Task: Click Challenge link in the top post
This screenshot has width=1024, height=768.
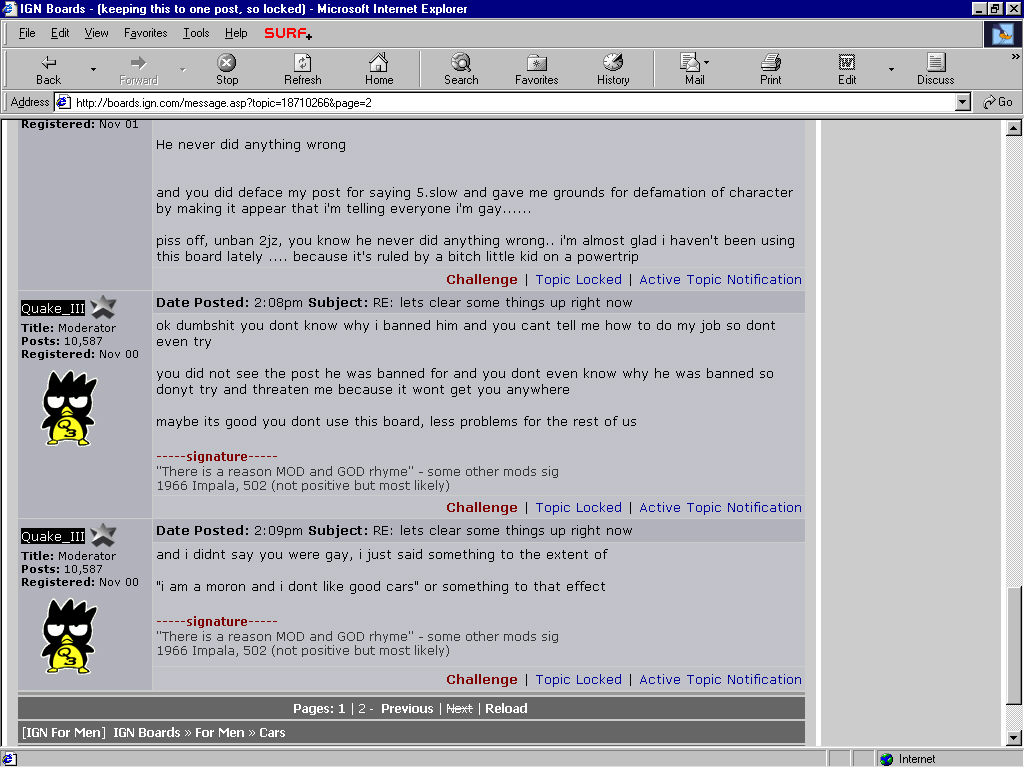Action: point(481,280)
